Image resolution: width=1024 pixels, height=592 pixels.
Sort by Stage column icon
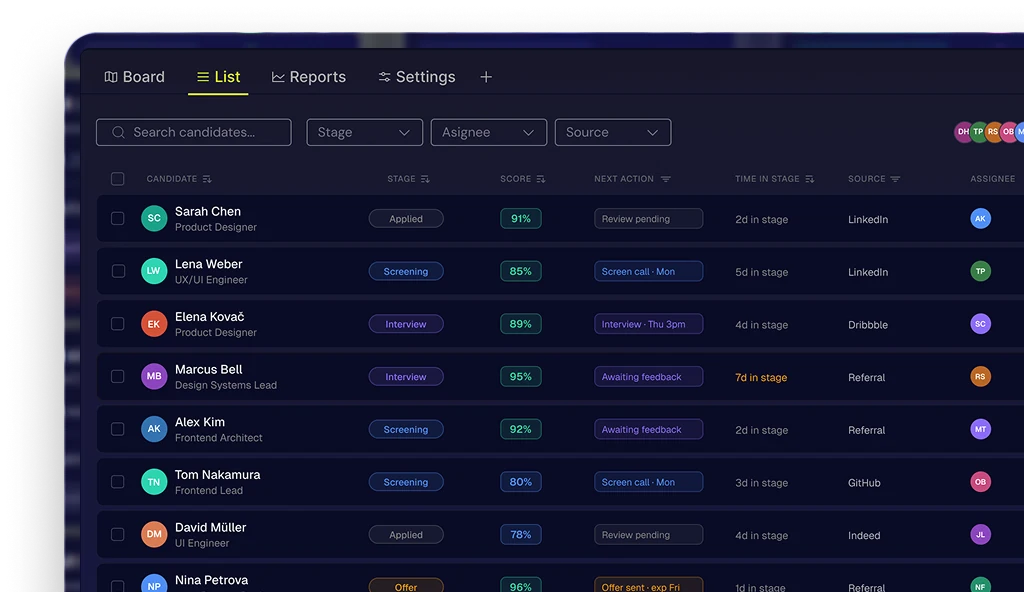[x=425, y=179]
